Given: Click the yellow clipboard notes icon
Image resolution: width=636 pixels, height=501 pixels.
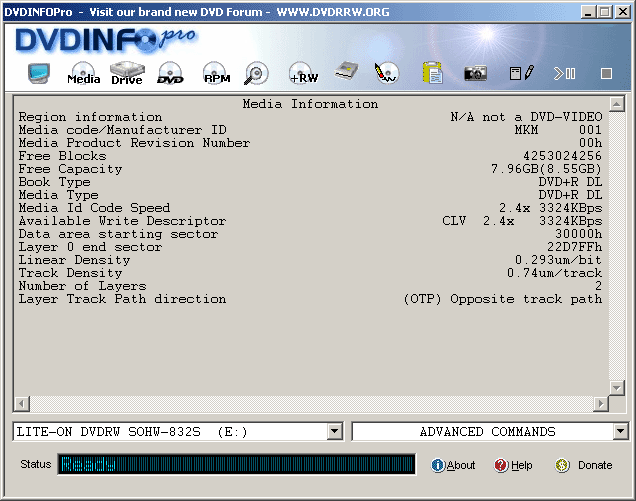Looking at the screenshot, I should pyautogui.click(x=432, y=73).
